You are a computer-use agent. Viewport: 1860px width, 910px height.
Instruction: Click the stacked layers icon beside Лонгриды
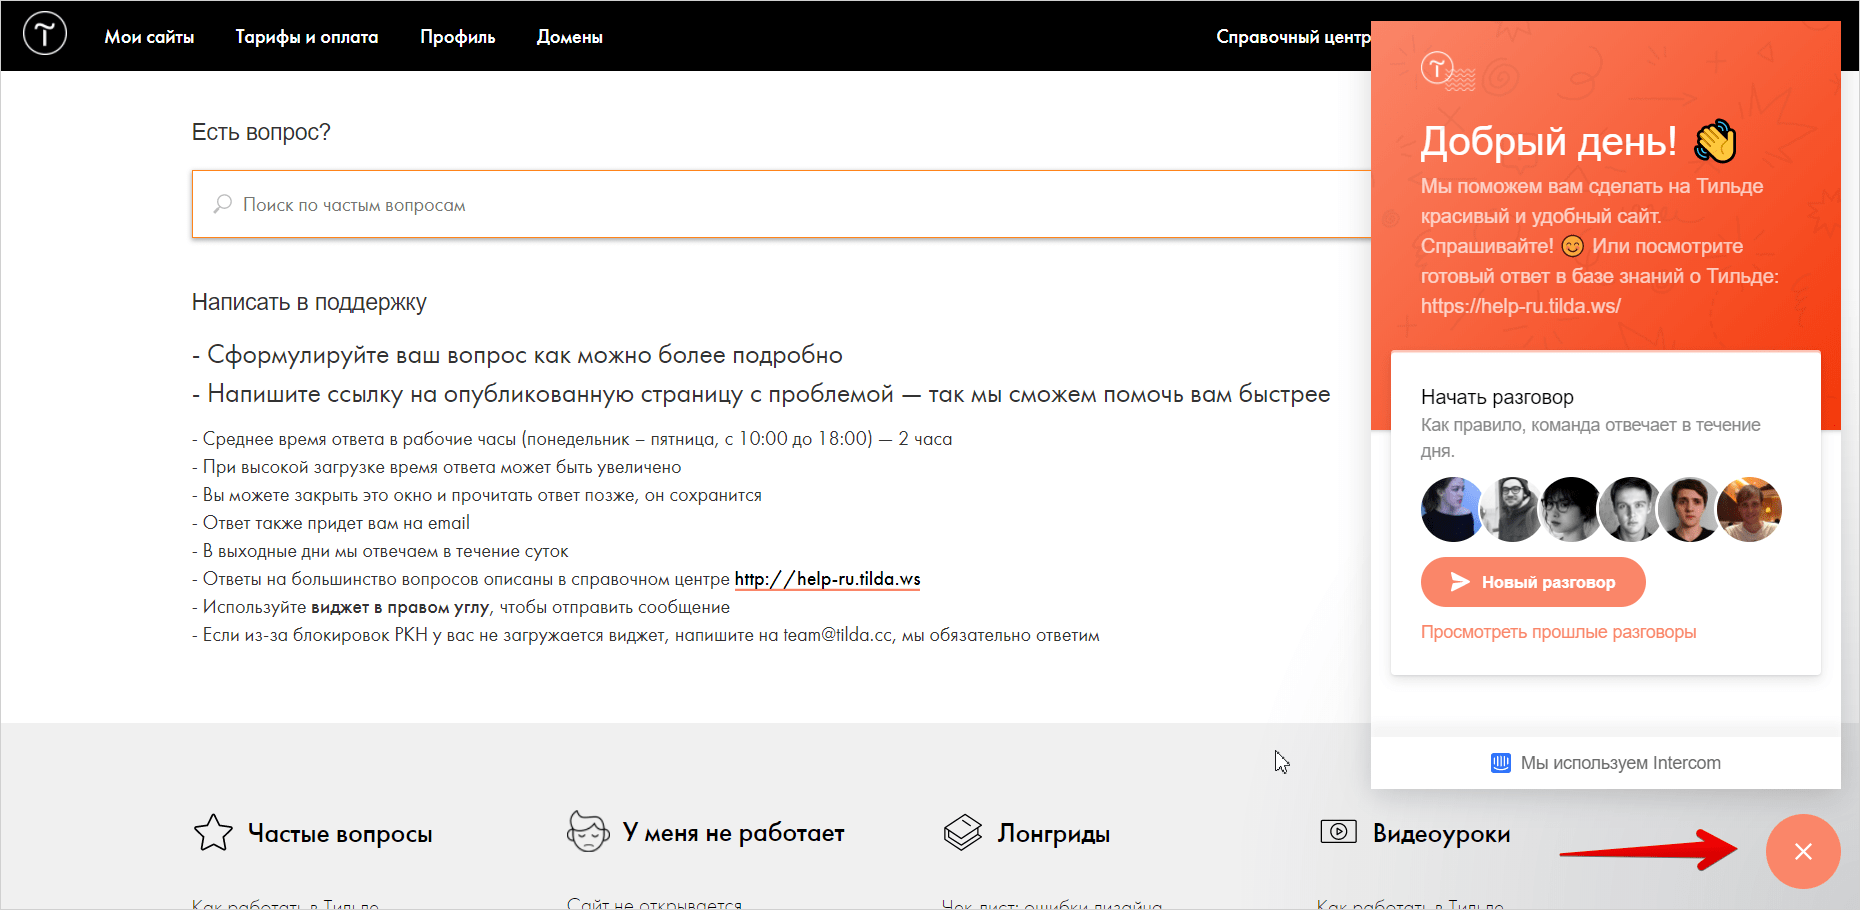tap(963, 832)
